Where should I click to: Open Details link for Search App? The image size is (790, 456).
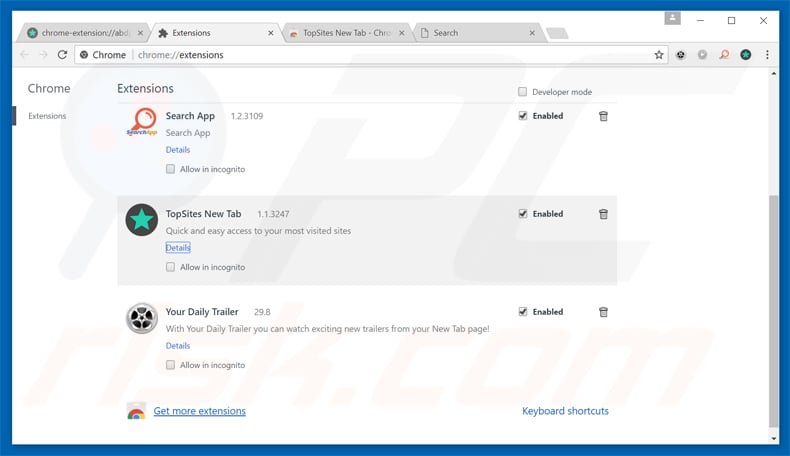pyautogui.click(x=178, y=150)
